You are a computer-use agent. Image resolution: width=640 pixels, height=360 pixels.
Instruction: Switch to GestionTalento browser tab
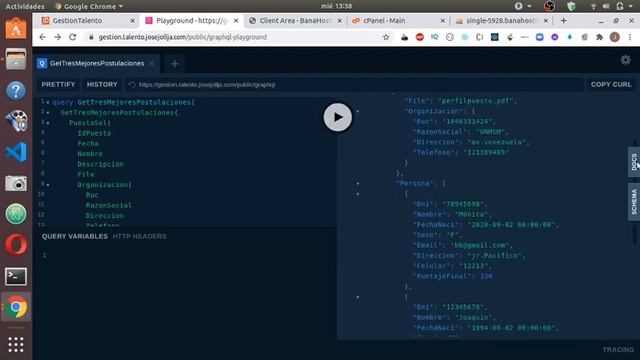pos(88,20)
